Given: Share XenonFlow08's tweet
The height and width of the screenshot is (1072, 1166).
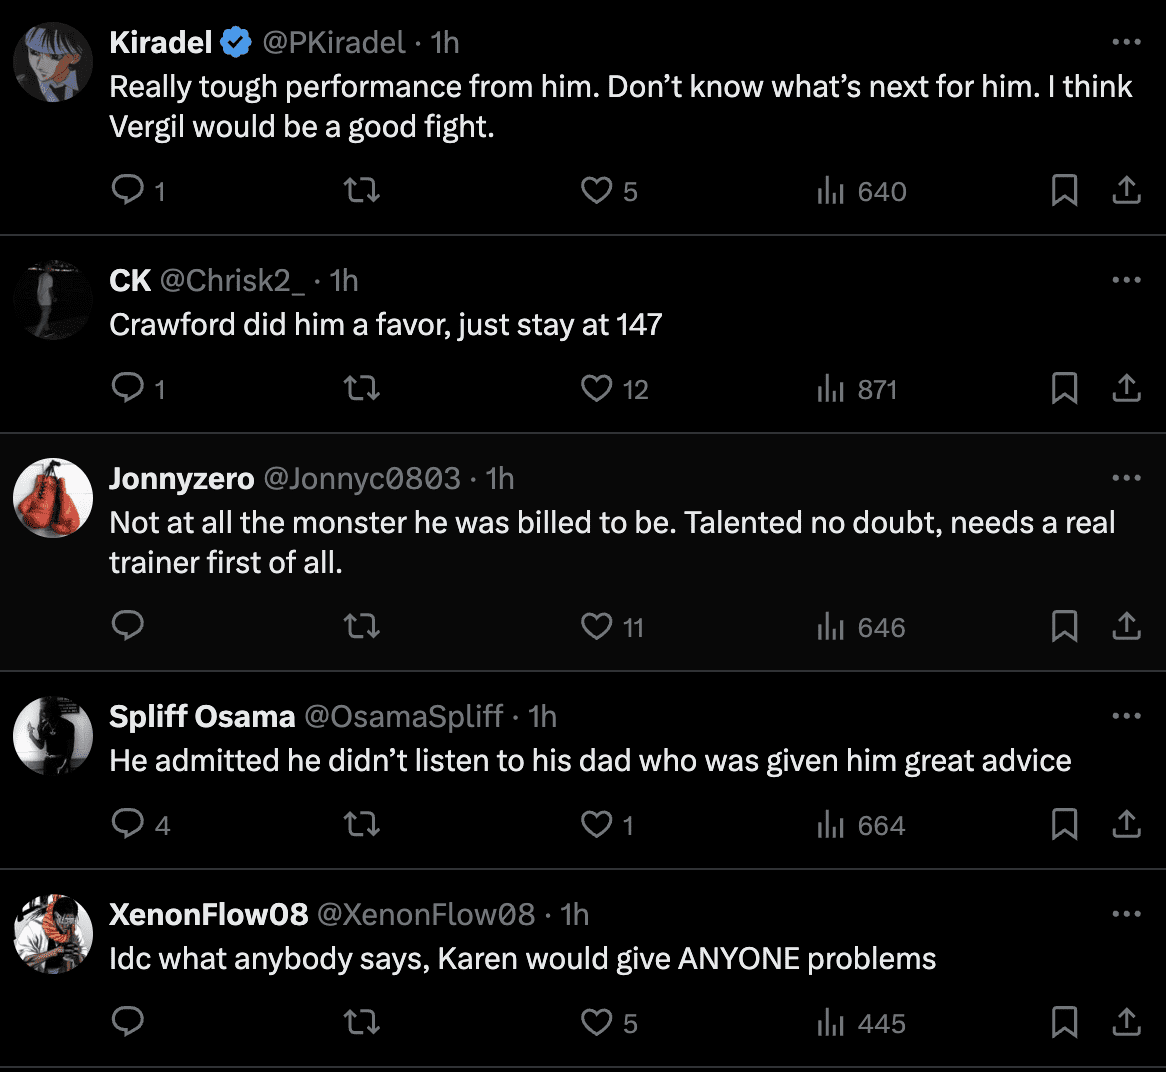Looking at the screenshot, I should point(1126,1022).
